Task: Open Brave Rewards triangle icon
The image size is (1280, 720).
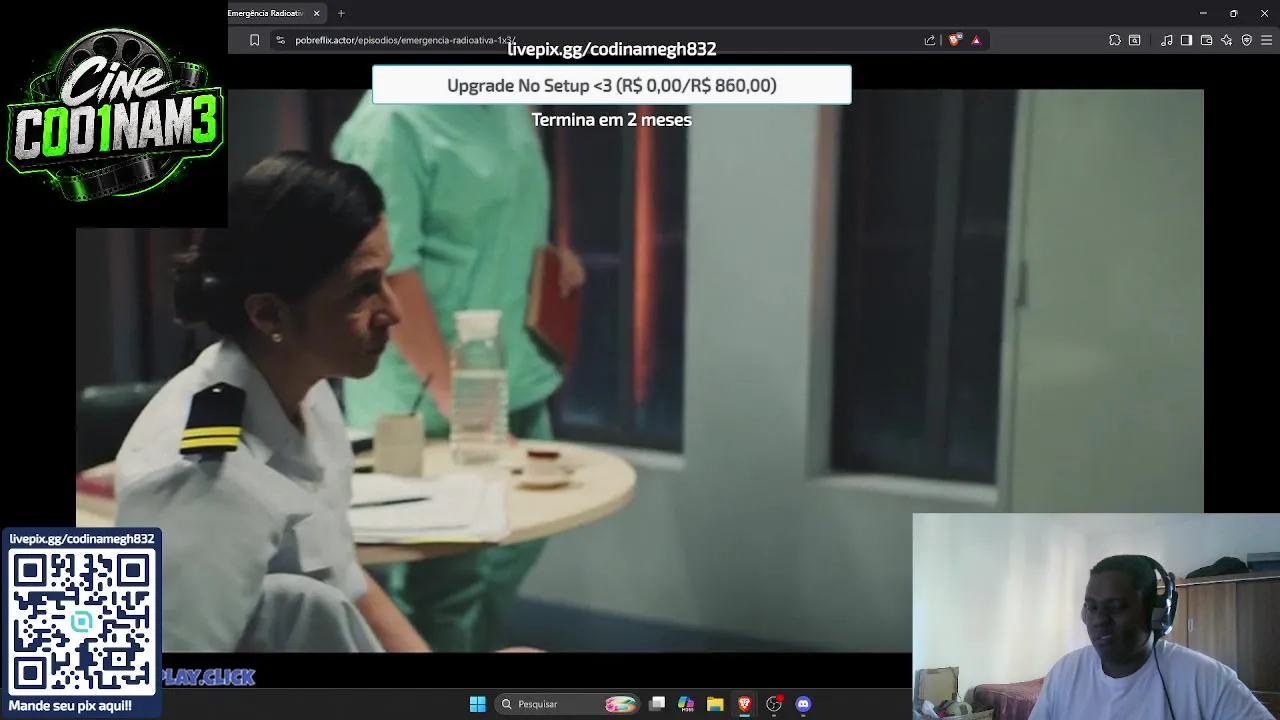Action: coord(976,40)
